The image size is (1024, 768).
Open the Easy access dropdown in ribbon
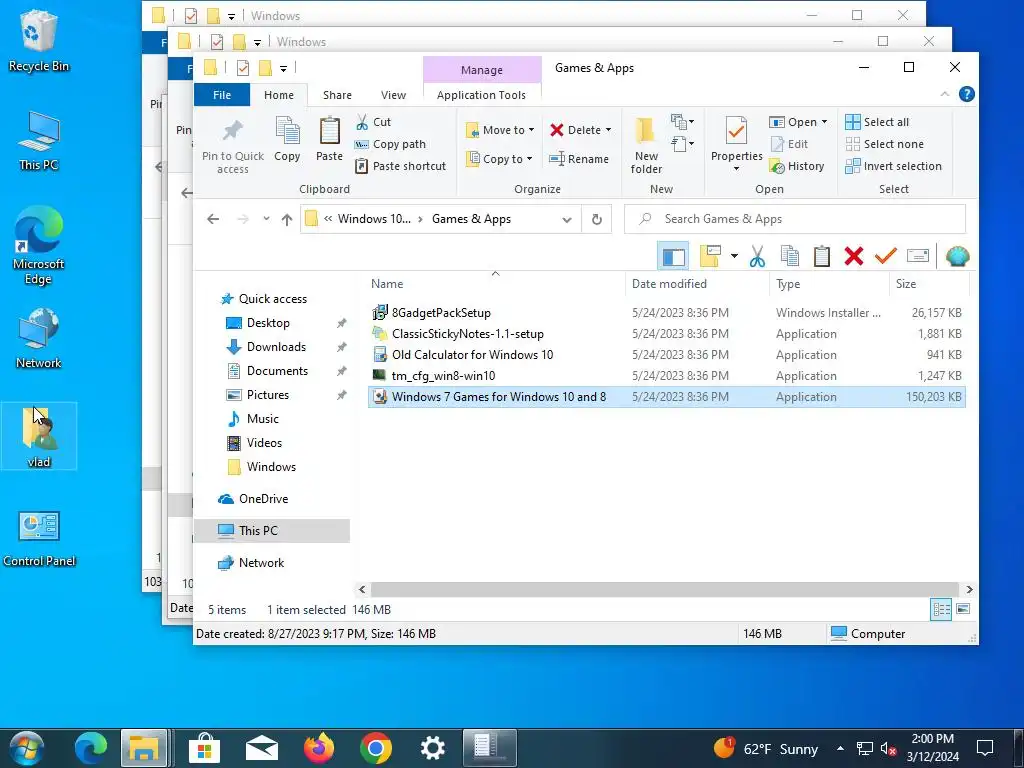(x=682, y=144)
